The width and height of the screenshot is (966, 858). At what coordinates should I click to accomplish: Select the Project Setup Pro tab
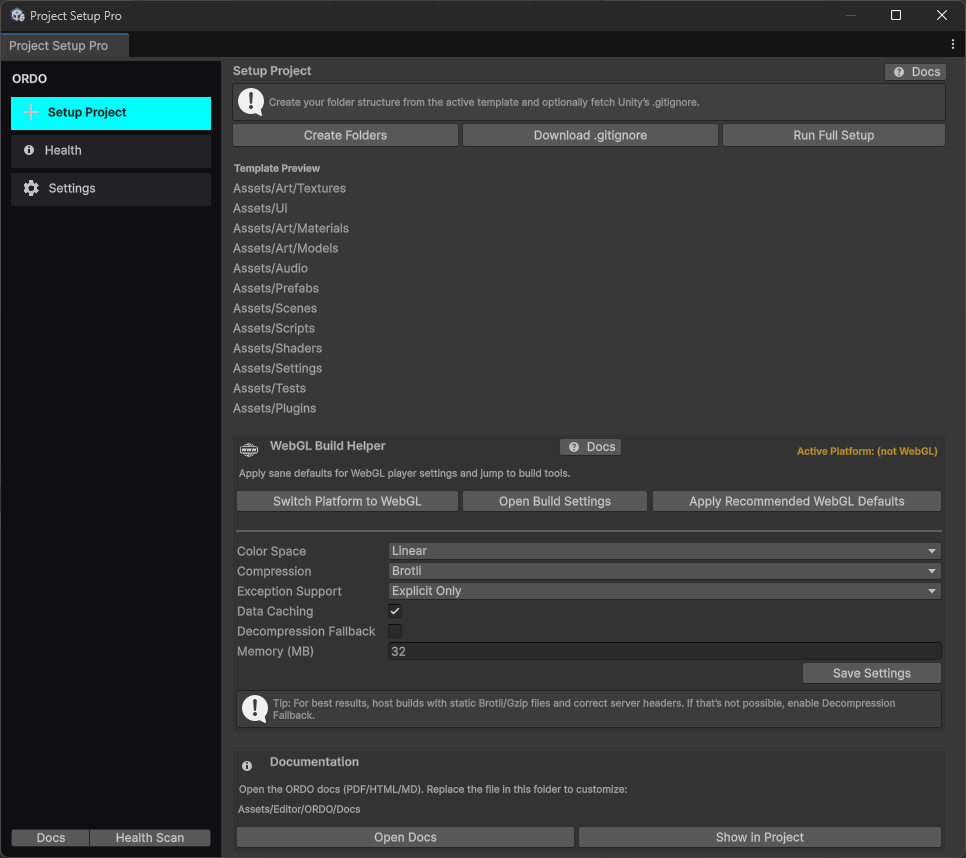(x=59, y=46)
